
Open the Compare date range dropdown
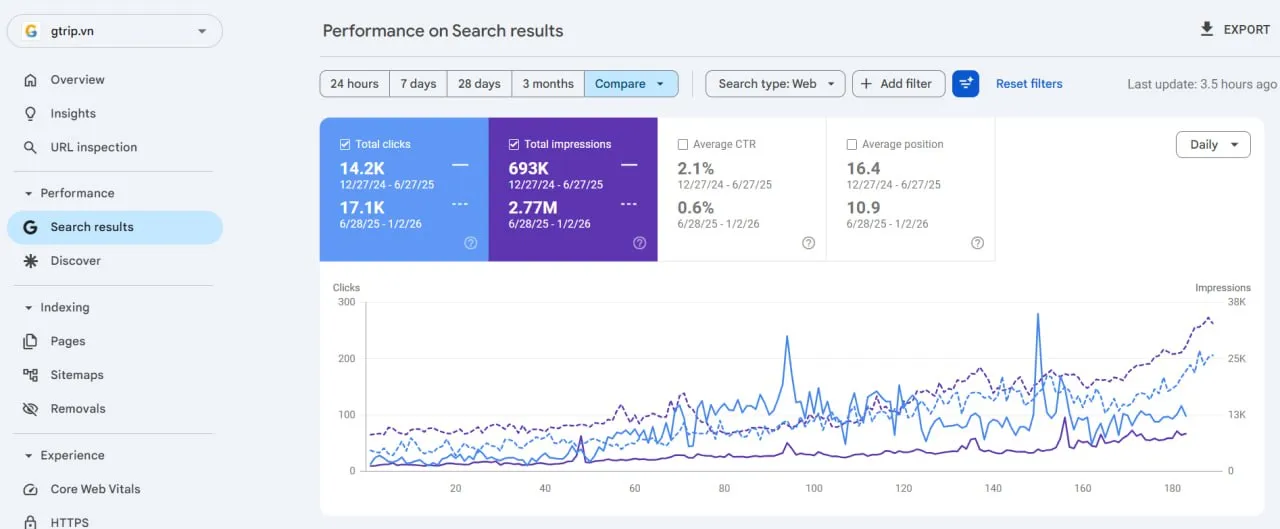pos(631,84)
